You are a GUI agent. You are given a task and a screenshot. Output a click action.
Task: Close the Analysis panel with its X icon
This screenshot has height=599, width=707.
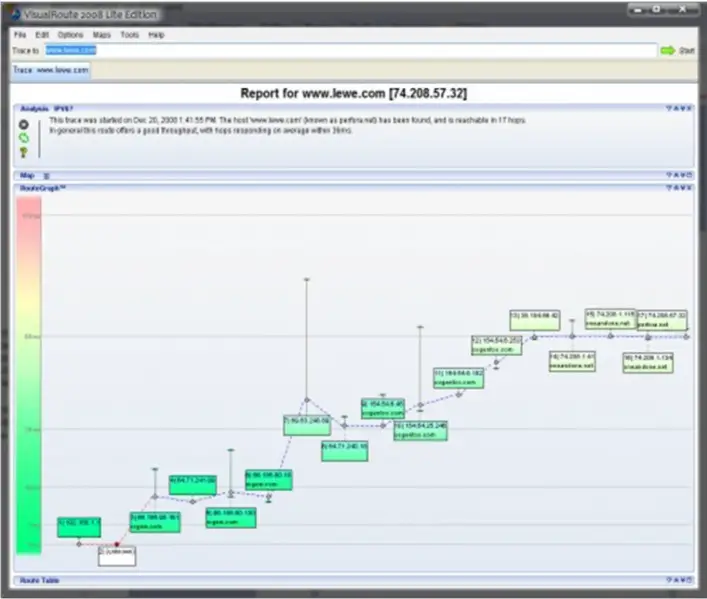[689, 108]
